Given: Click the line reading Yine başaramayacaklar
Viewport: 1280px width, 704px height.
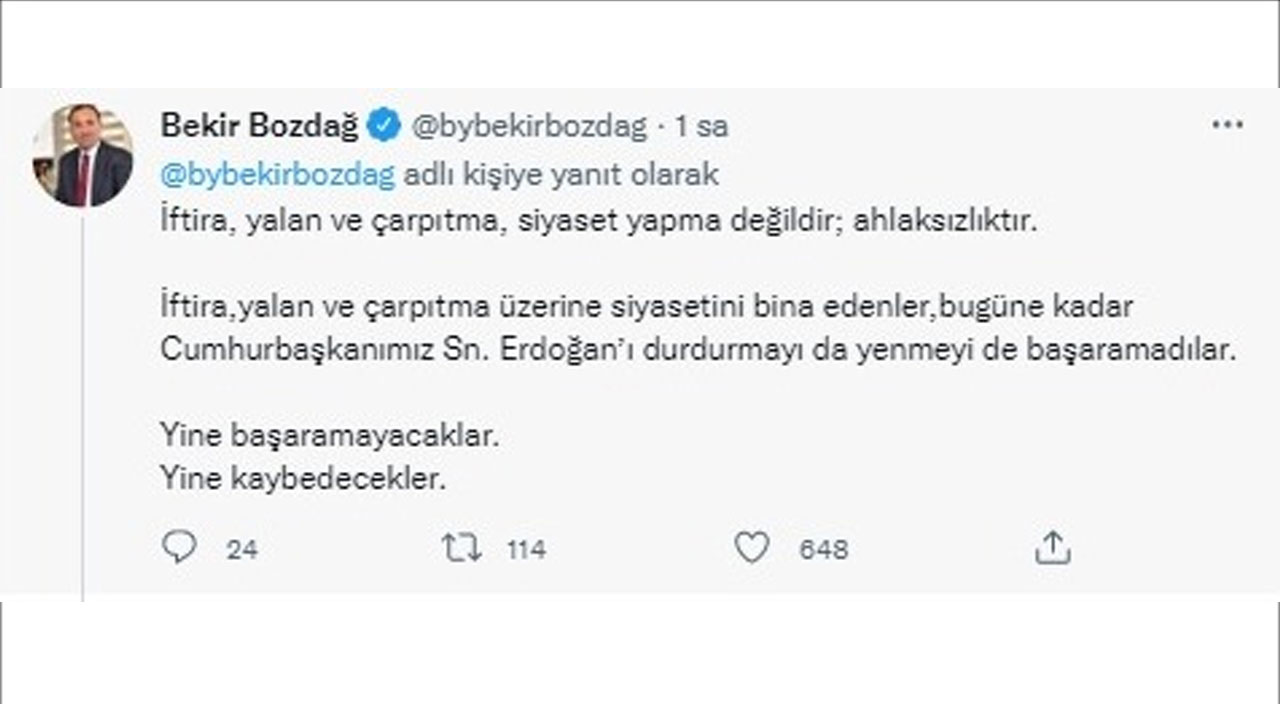Looking at the screenshot, I should coord(334,434).
